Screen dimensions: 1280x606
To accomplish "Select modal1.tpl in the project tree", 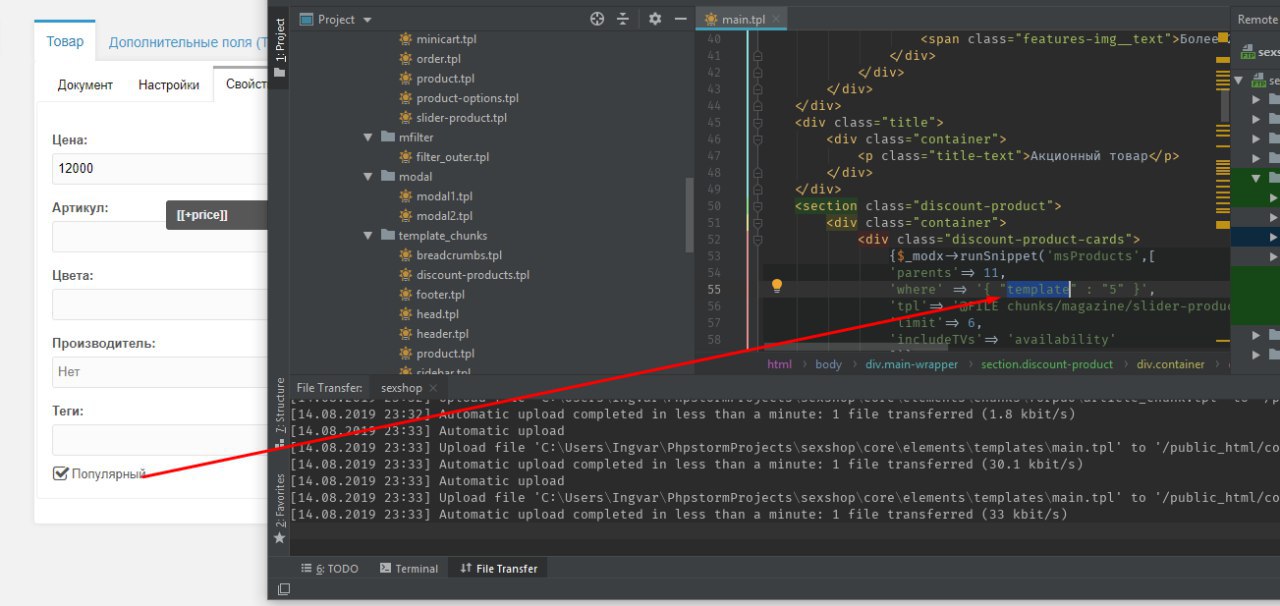I will pos(444,196).
